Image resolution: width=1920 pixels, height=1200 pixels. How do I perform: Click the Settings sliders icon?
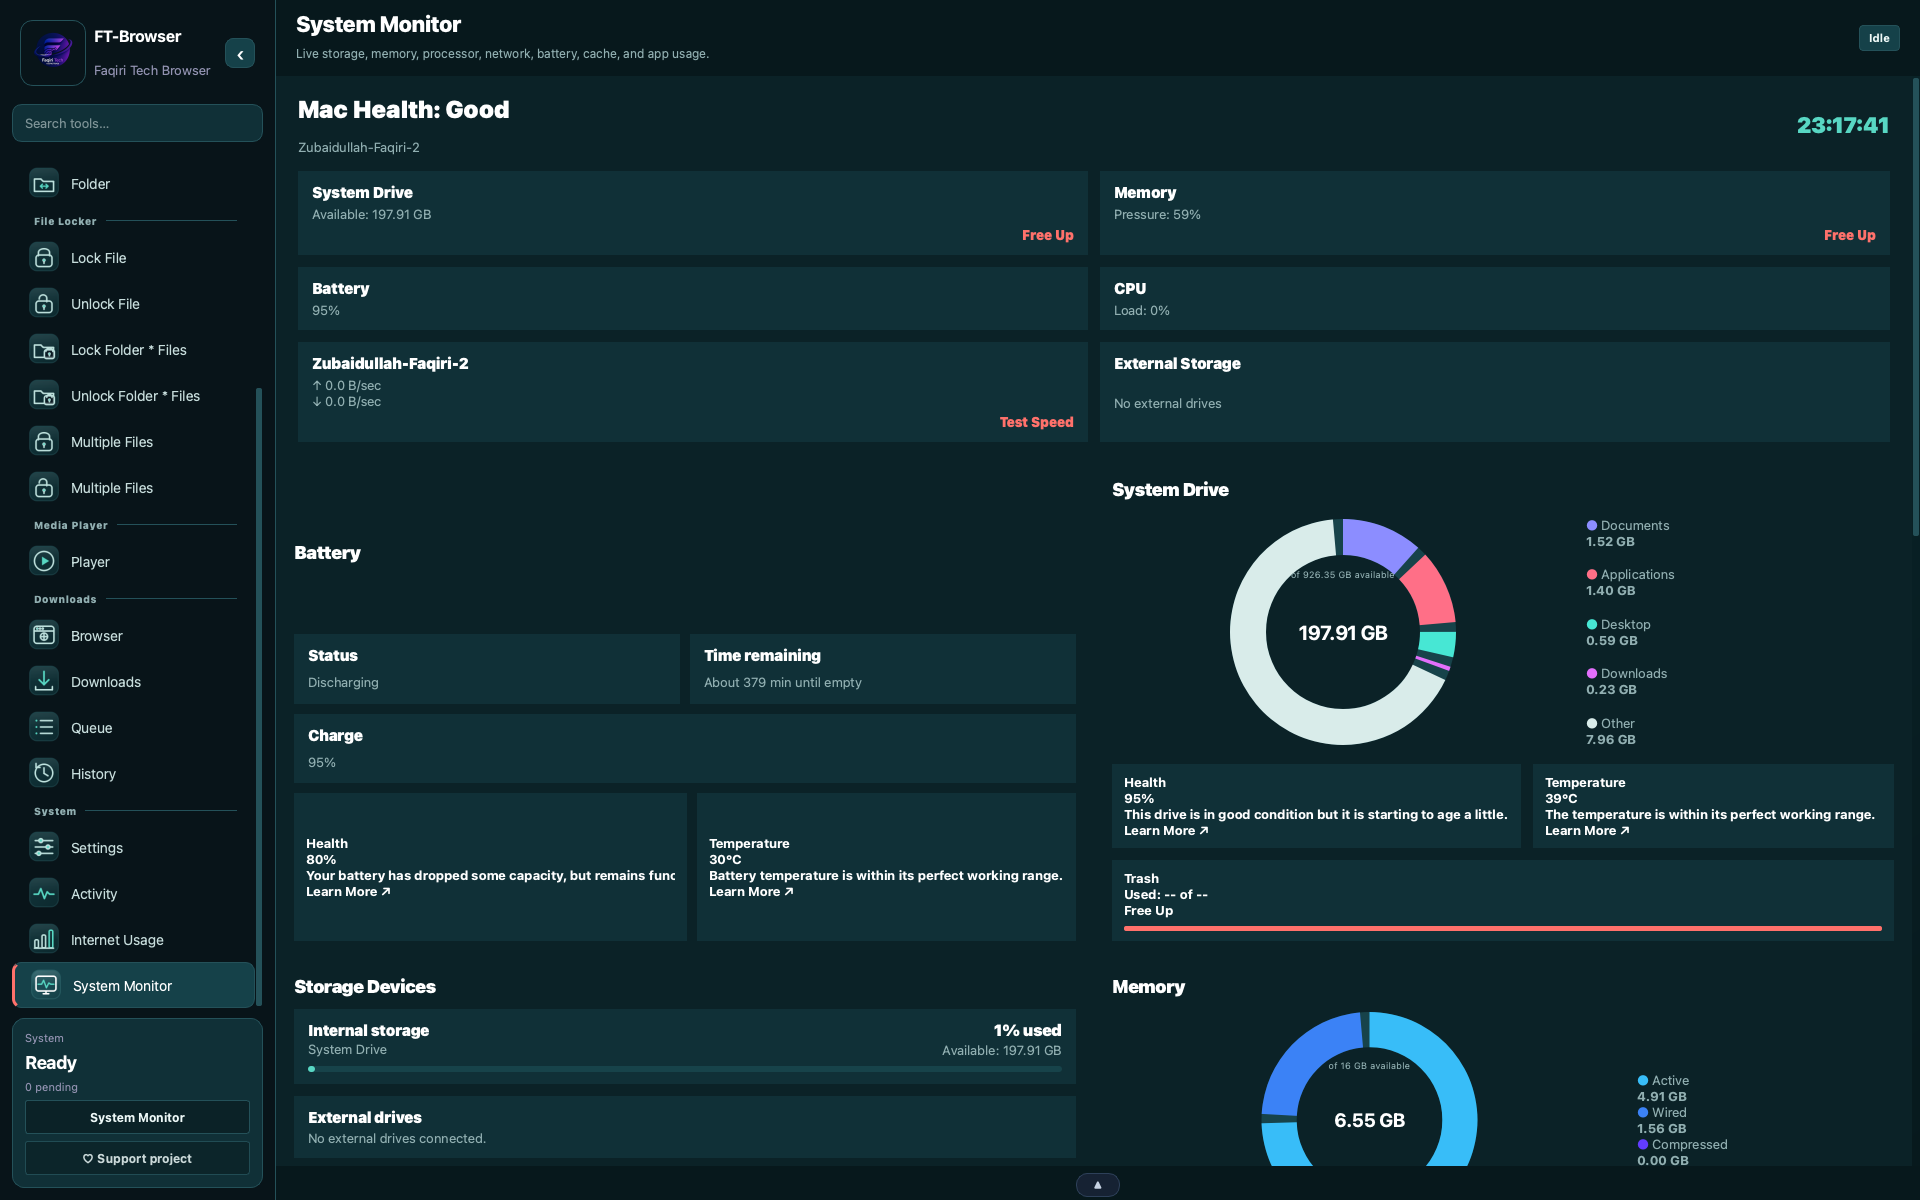(44, 848)
